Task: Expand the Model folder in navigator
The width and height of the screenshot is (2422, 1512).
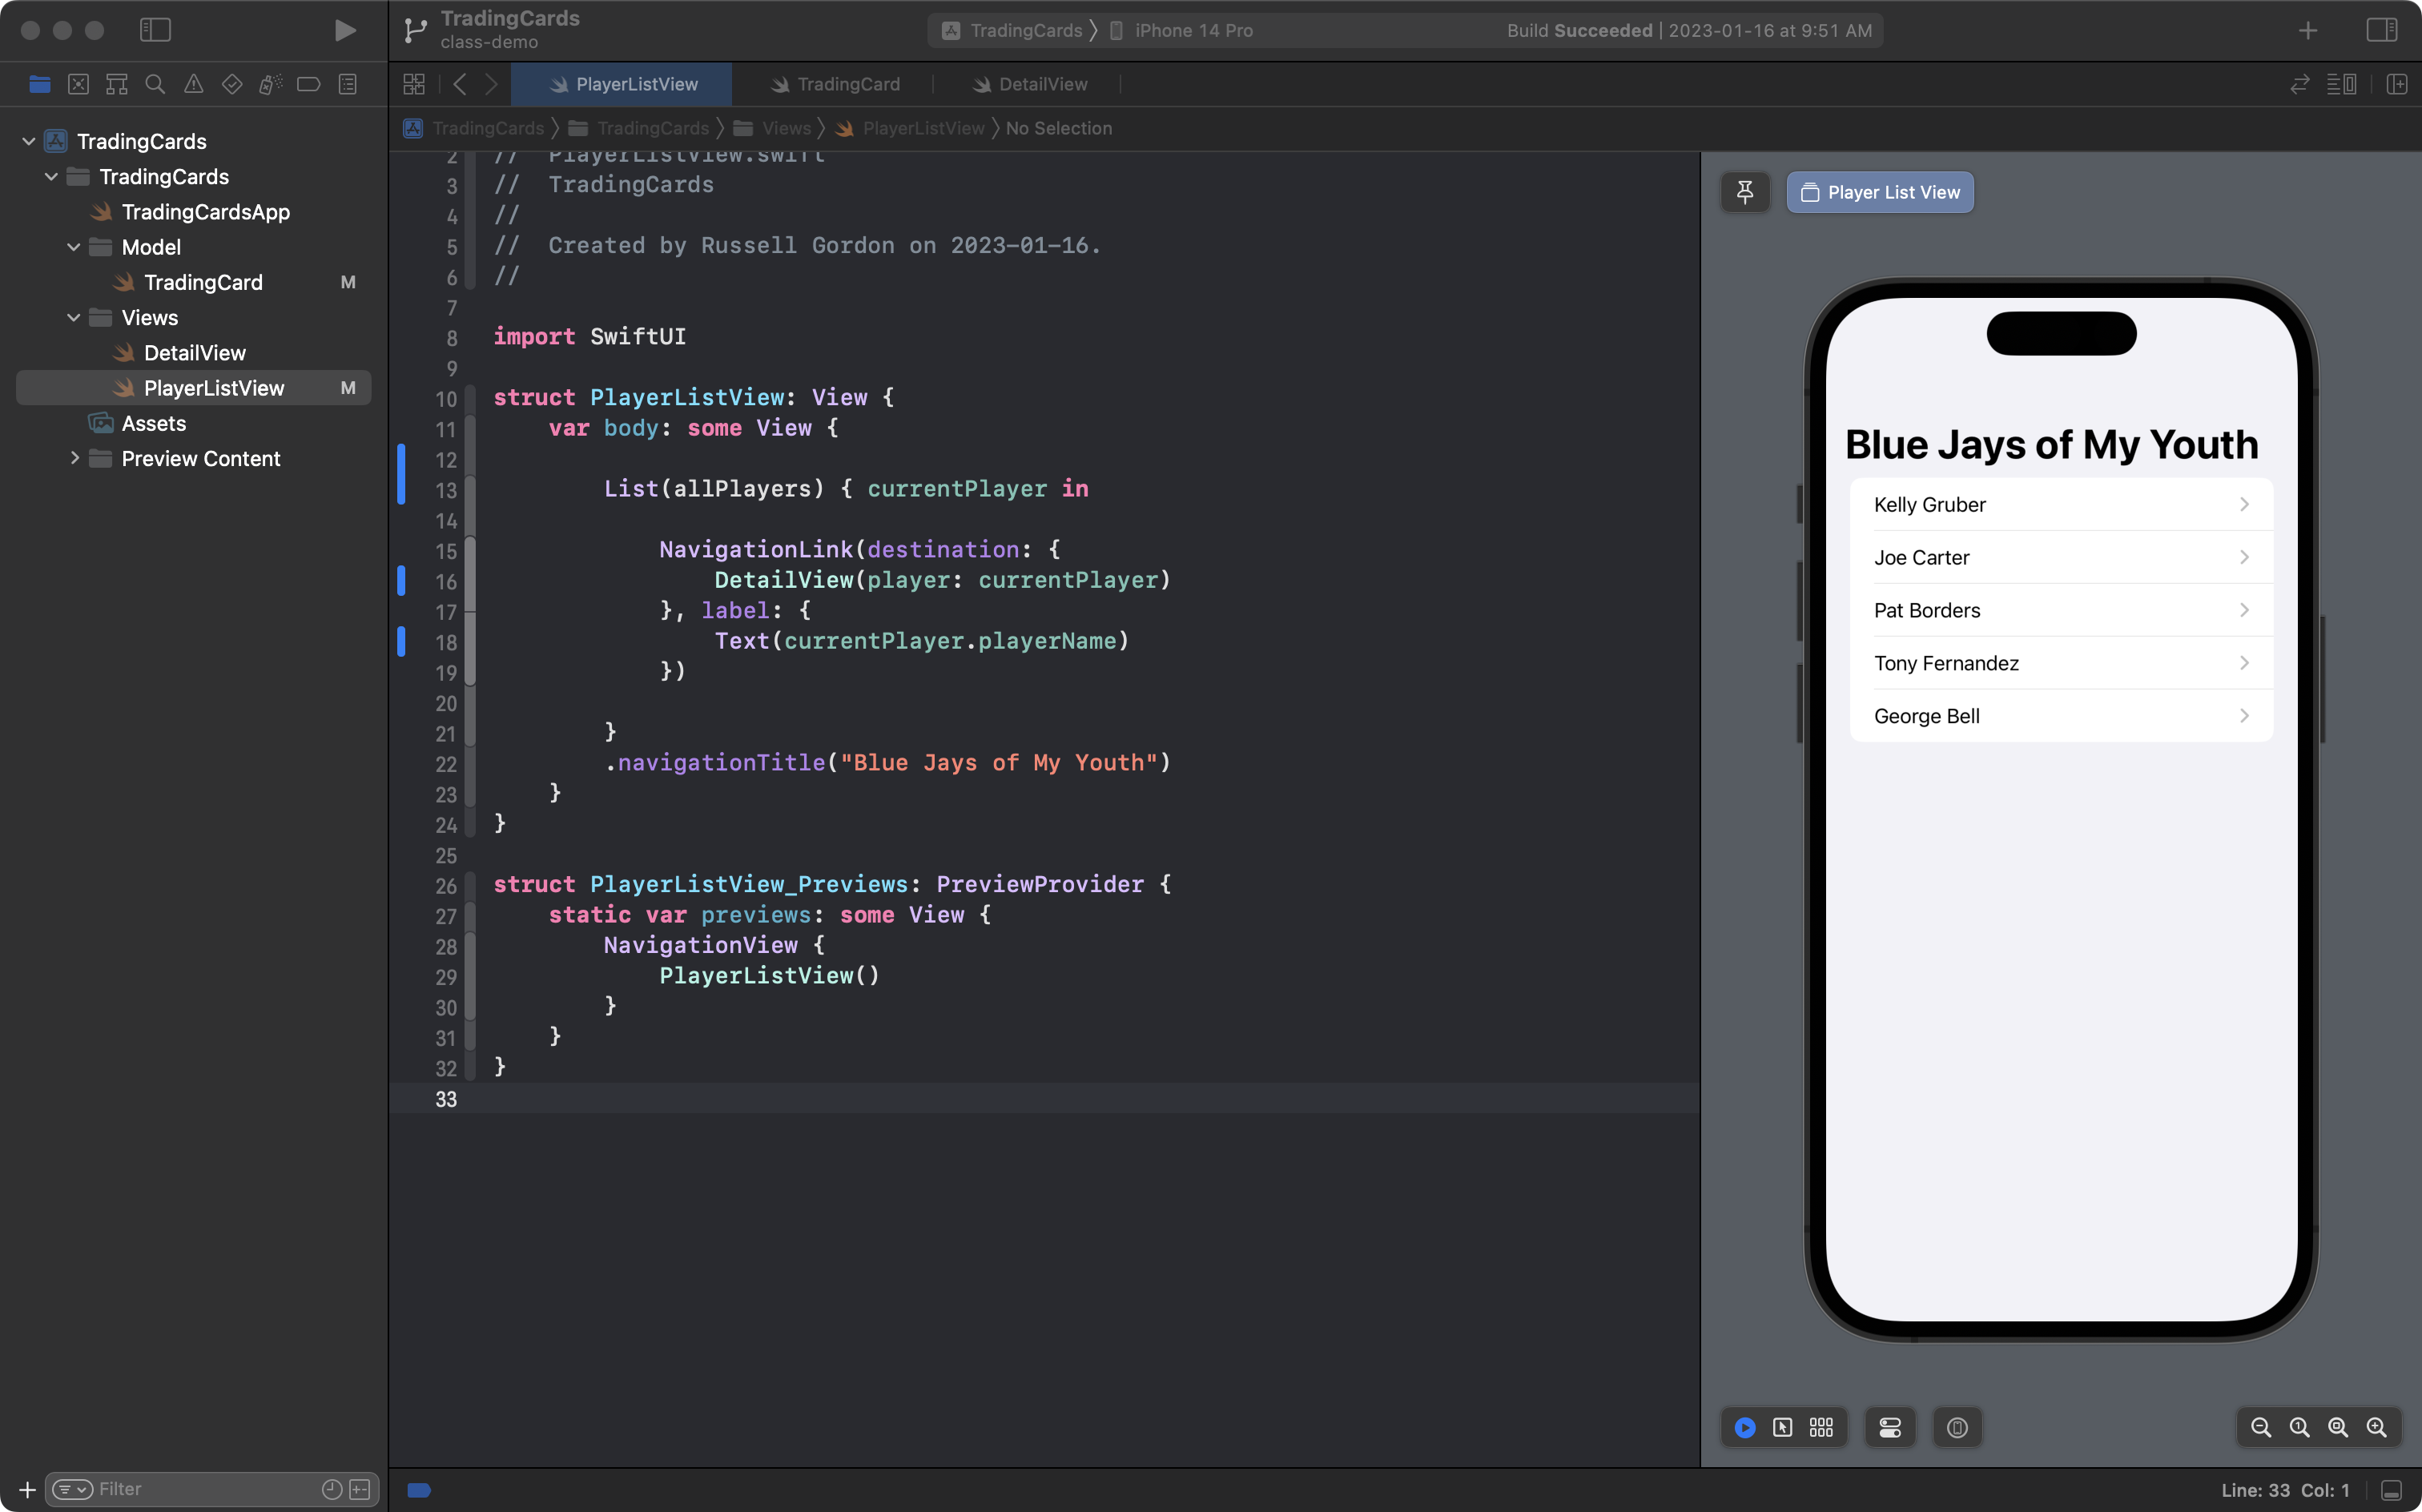Action: click(71, 247)
